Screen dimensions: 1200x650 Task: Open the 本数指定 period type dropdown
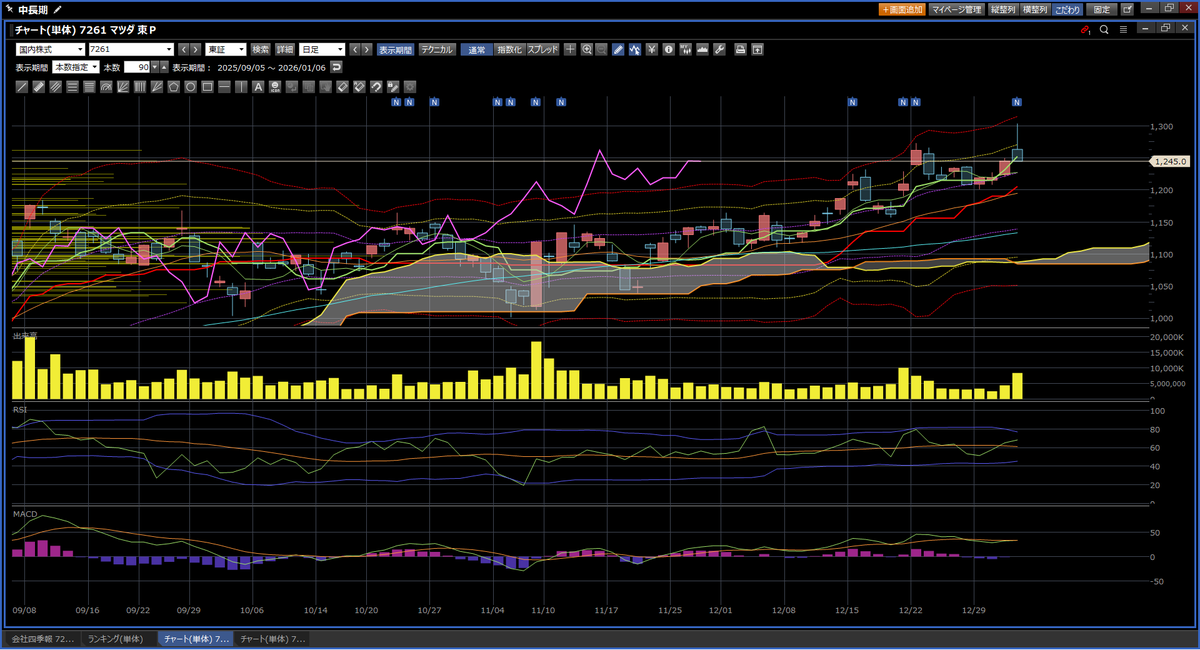pos(75,67)
